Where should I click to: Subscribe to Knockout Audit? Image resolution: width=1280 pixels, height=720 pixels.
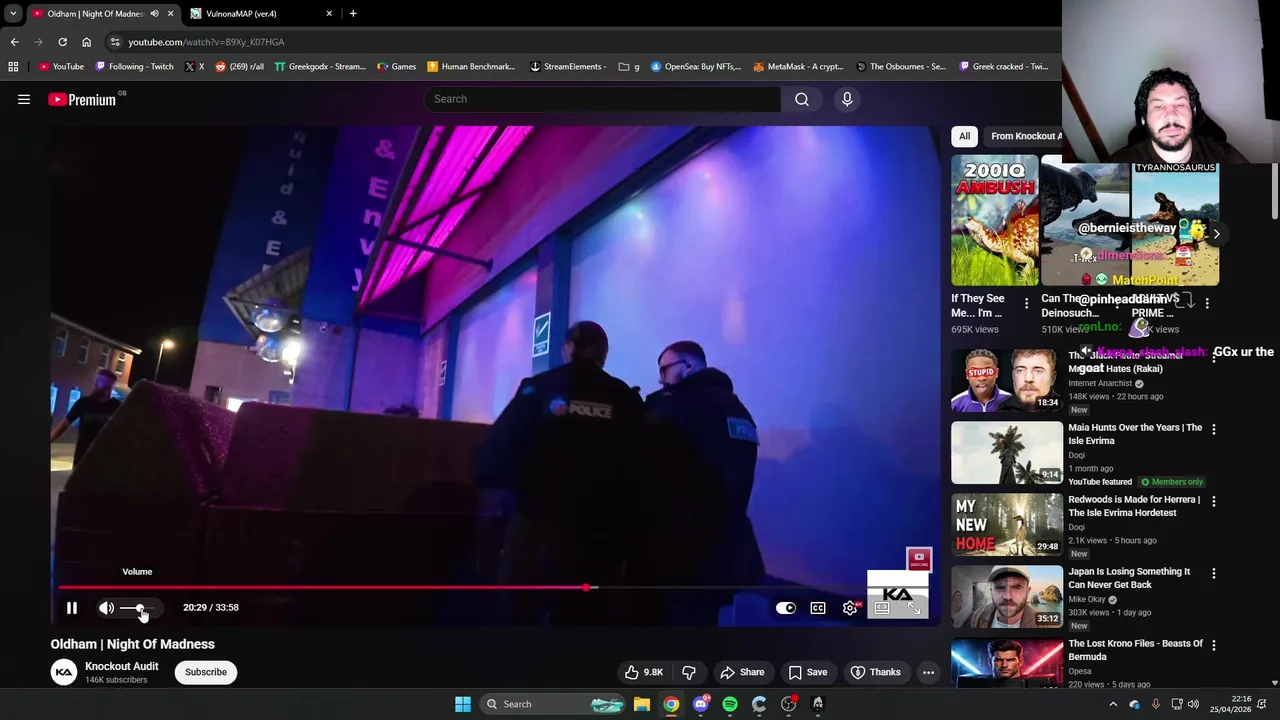coord(205,672)
